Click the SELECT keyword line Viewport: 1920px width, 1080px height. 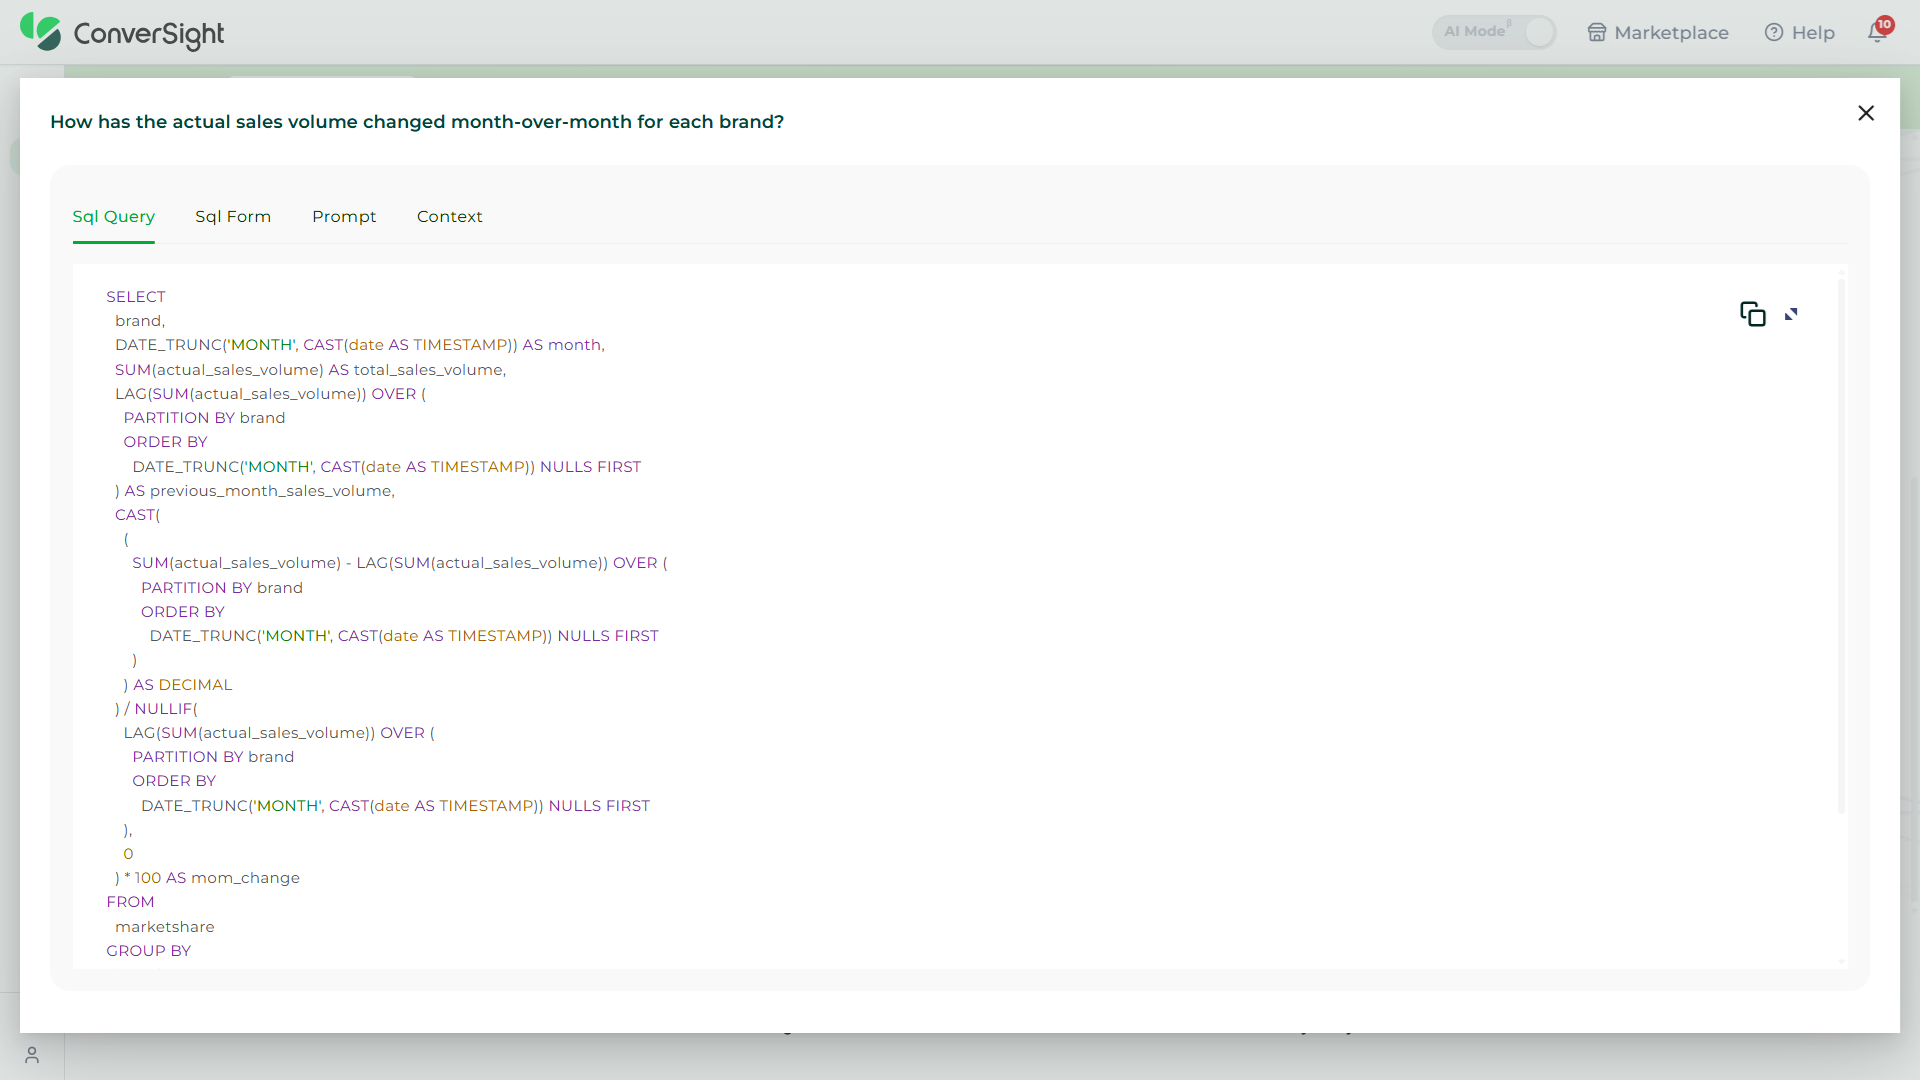coord(136,297)
